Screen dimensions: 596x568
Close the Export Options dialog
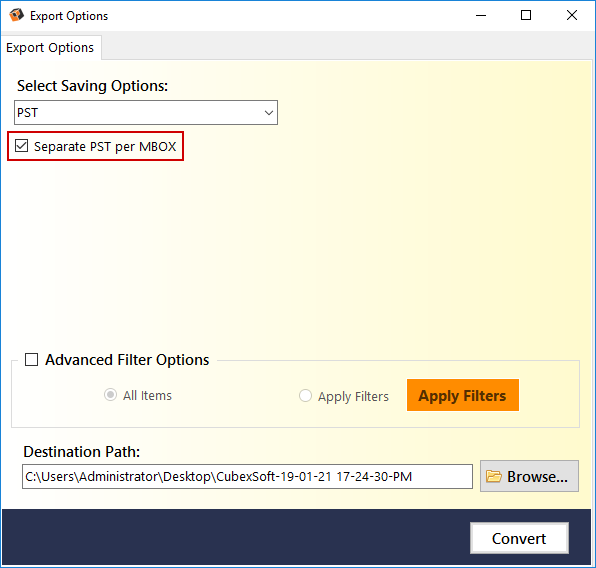(x=572, y=16)
